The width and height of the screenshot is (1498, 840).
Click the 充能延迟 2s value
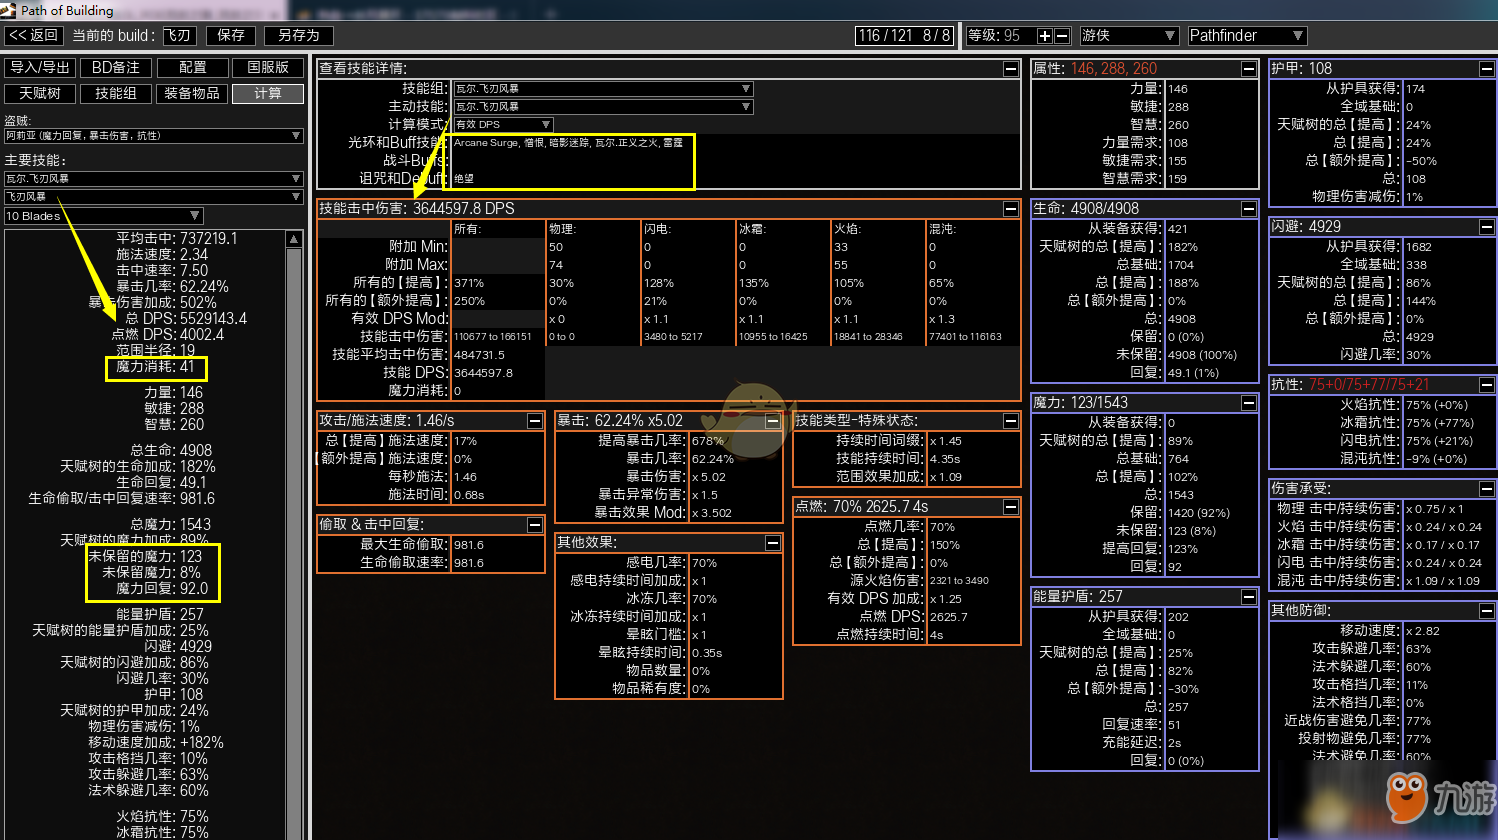1174,743
